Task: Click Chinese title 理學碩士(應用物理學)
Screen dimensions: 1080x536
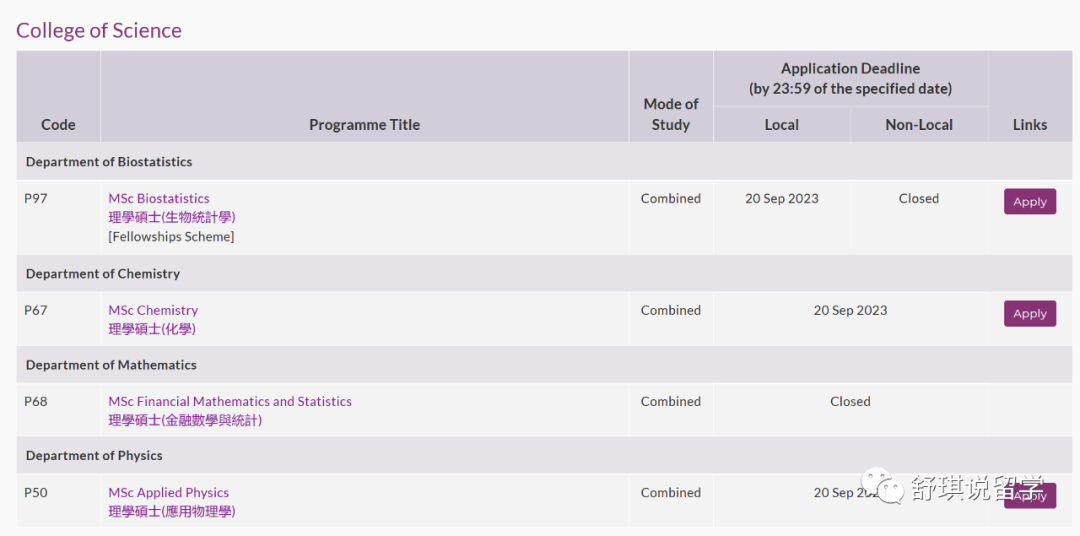Action: point(172,511)
